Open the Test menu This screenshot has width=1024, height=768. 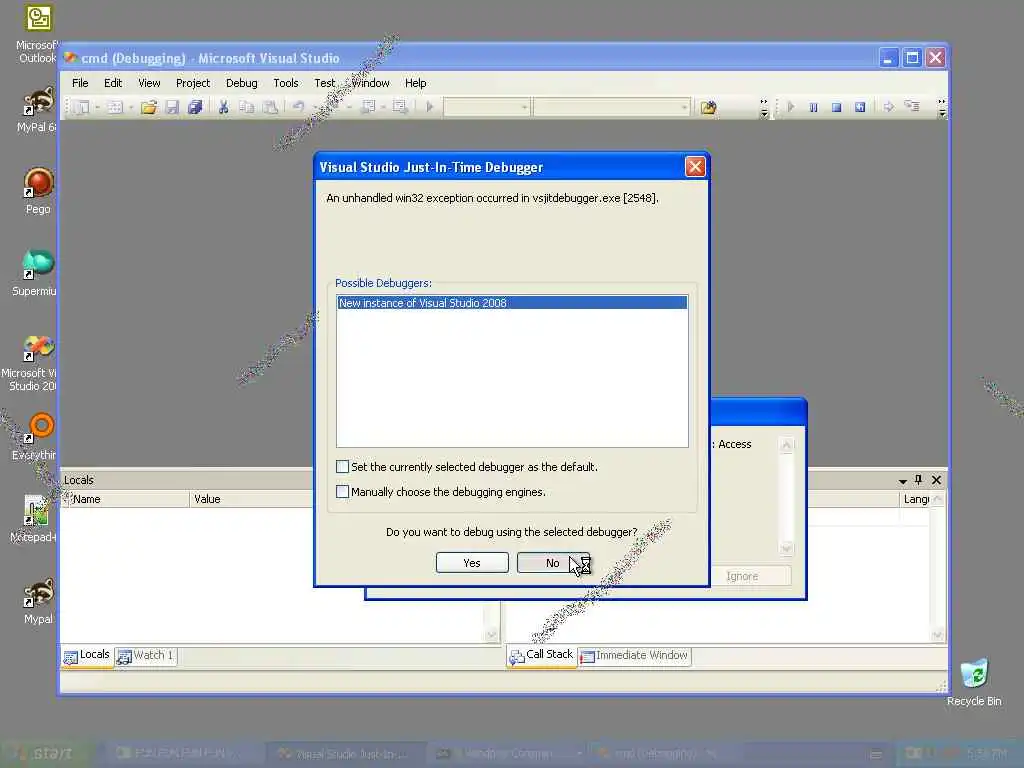click(x=325, y=83)
